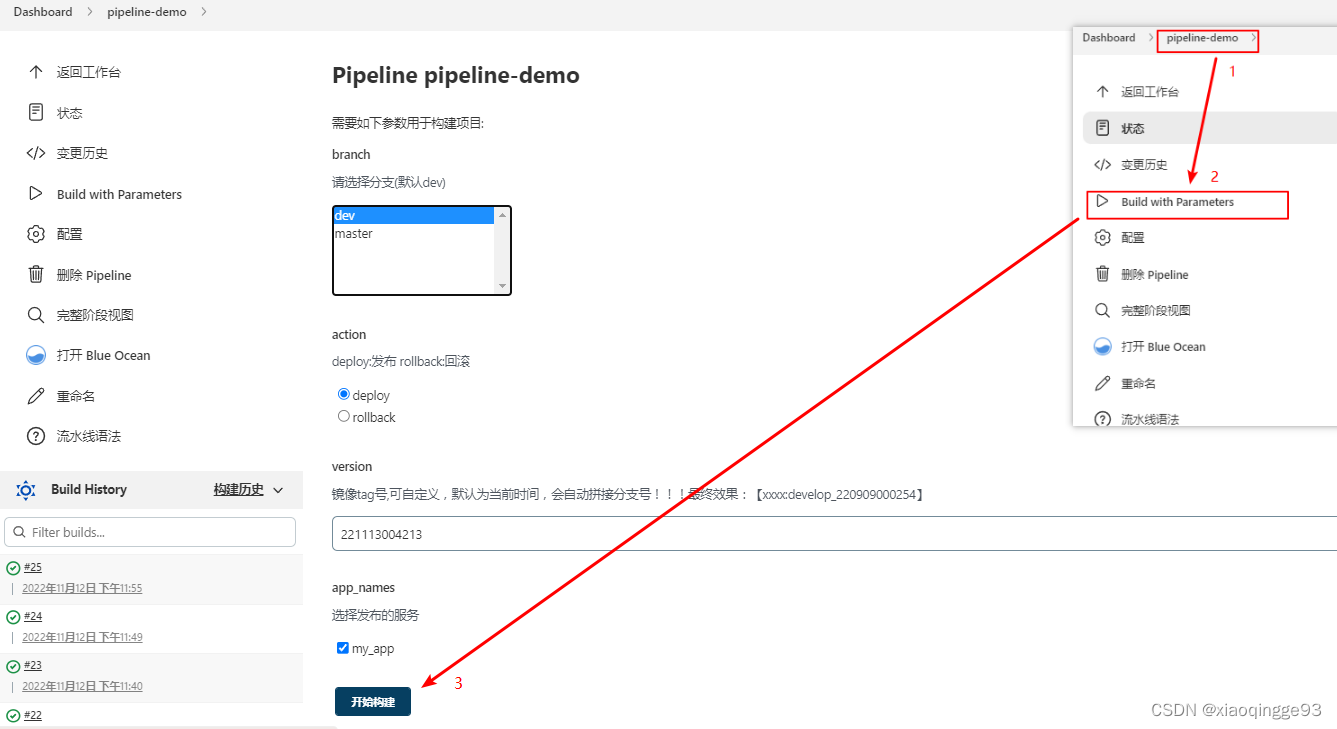Select the rollback radio button
Screen dimensions: 1337x729
[x=344, y=416]
